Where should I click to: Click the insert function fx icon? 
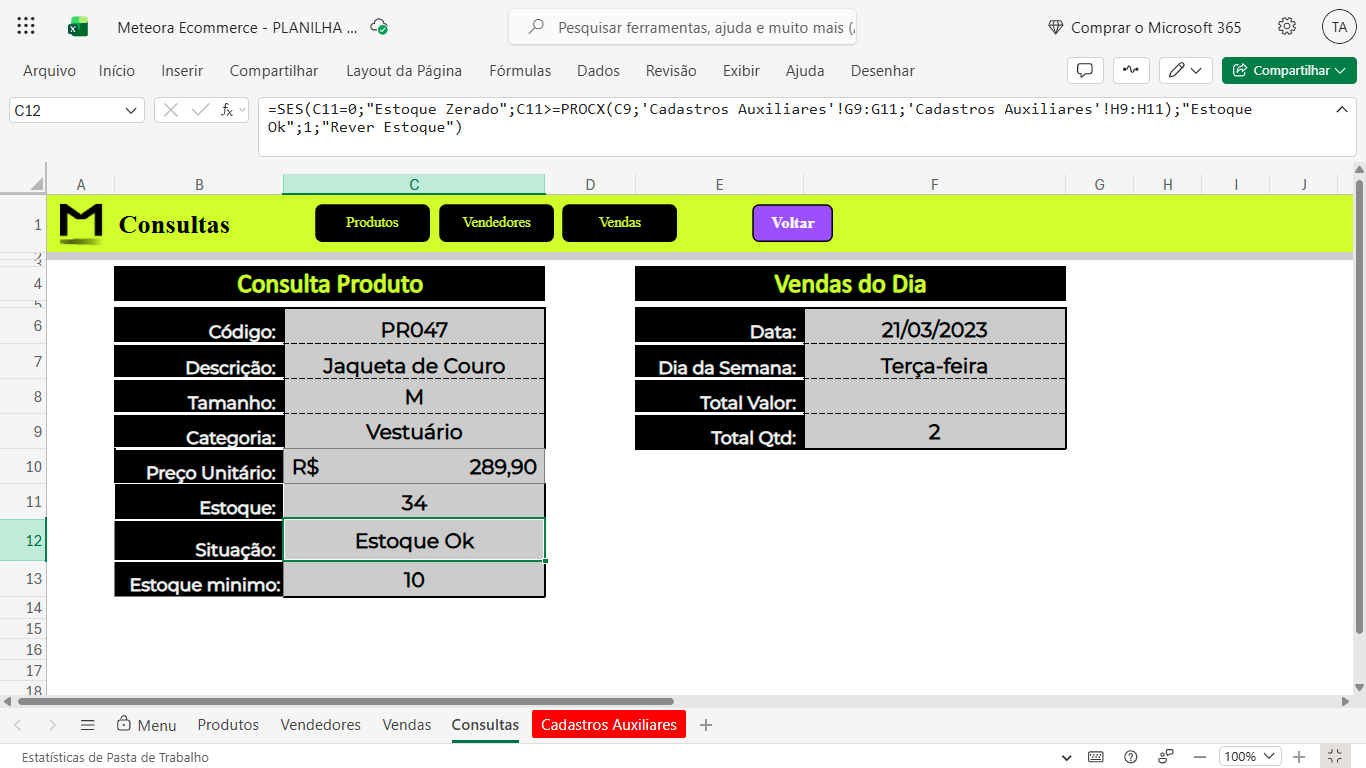(x=227, y=110)
